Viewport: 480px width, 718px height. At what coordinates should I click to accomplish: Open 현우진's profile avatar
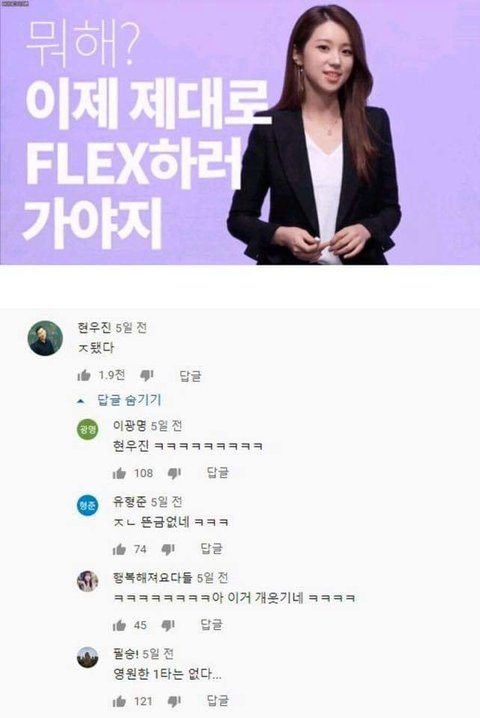45,338
